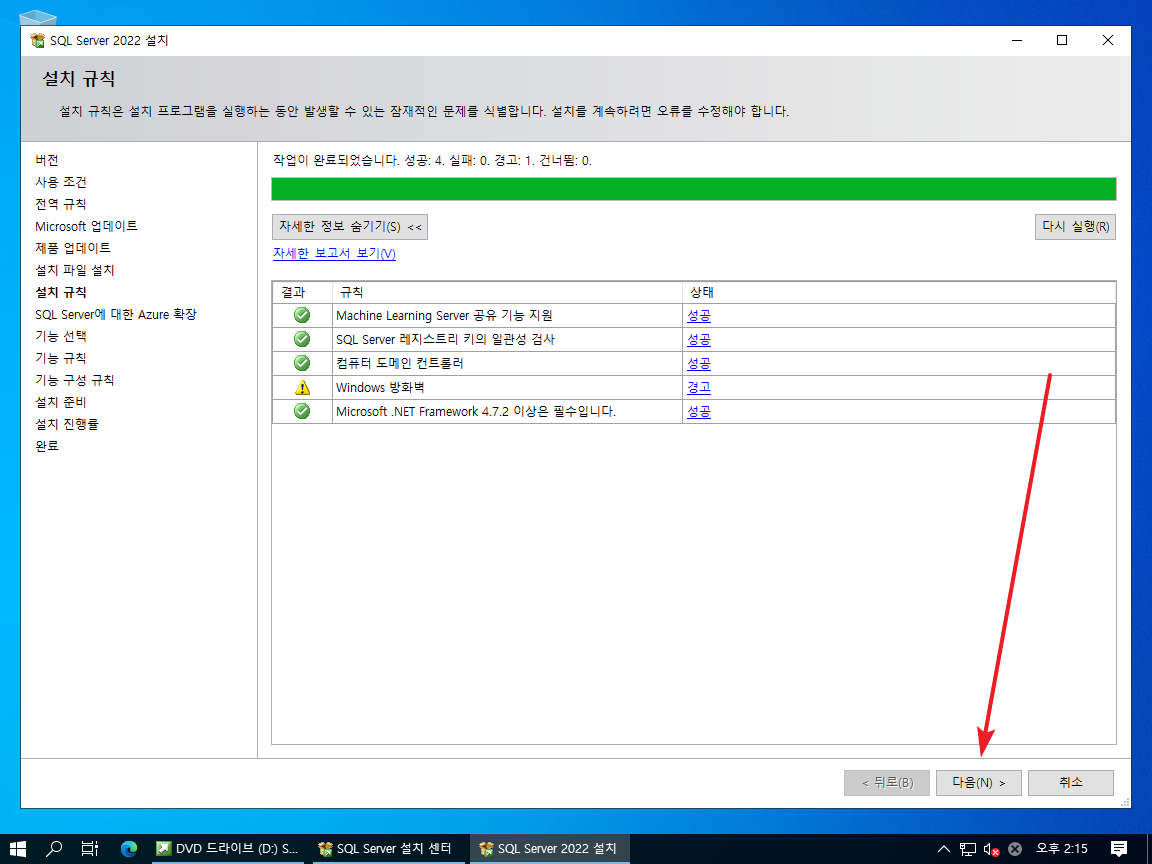Open the Windows Start menu
This screenshot has height=864, width=1152.
18,849
